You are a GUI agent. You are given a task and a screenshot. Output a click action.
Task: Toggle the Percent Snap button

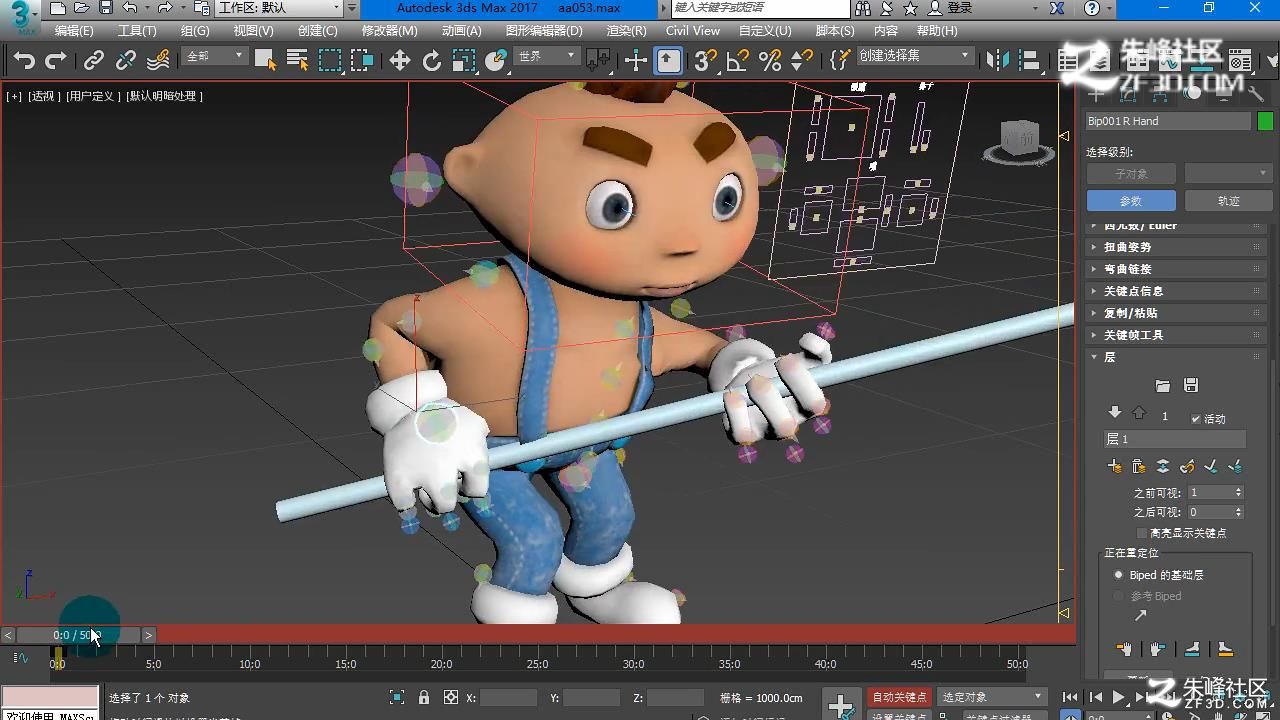[770, 61]
